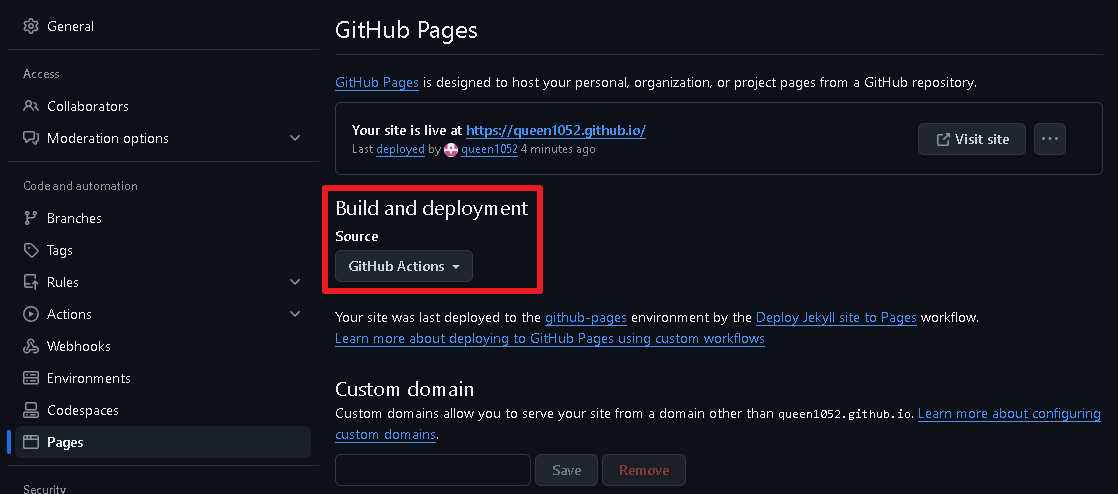Image resolution: width=1118 pixels, height=494 pixels.
Task: Click the custom domain text field
Action: click(x=432, y=470)
